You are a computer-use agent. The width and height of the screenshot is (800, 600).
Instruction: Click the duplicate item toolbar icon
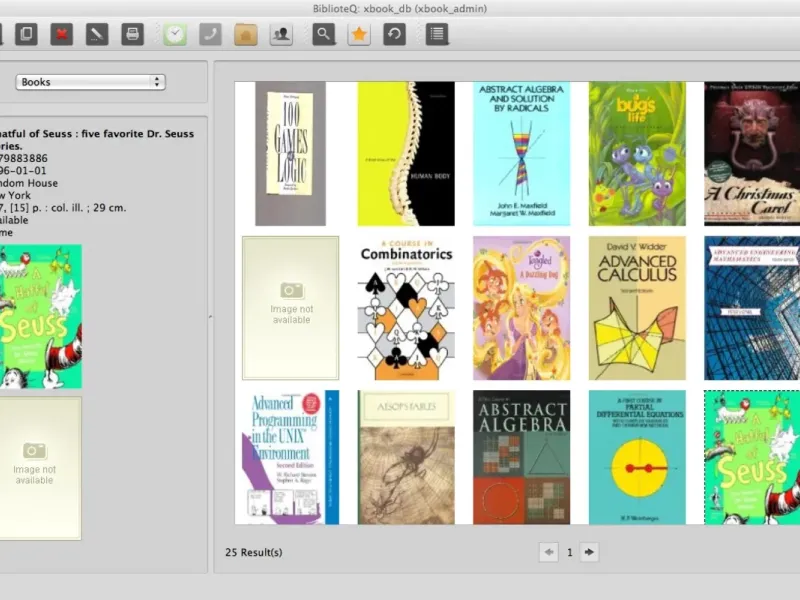point(27,34)
